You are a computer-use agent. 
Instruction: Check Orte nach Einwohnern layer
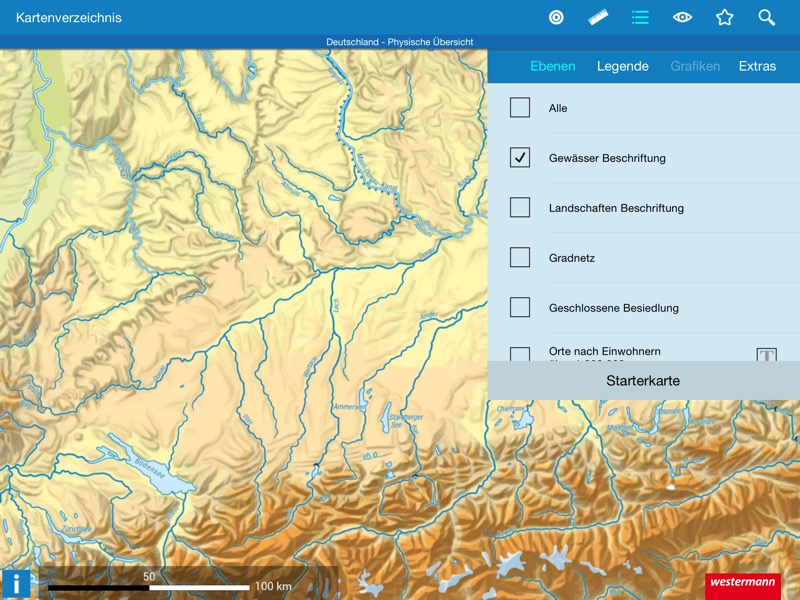pyautogui.click(x=520, y=354)
